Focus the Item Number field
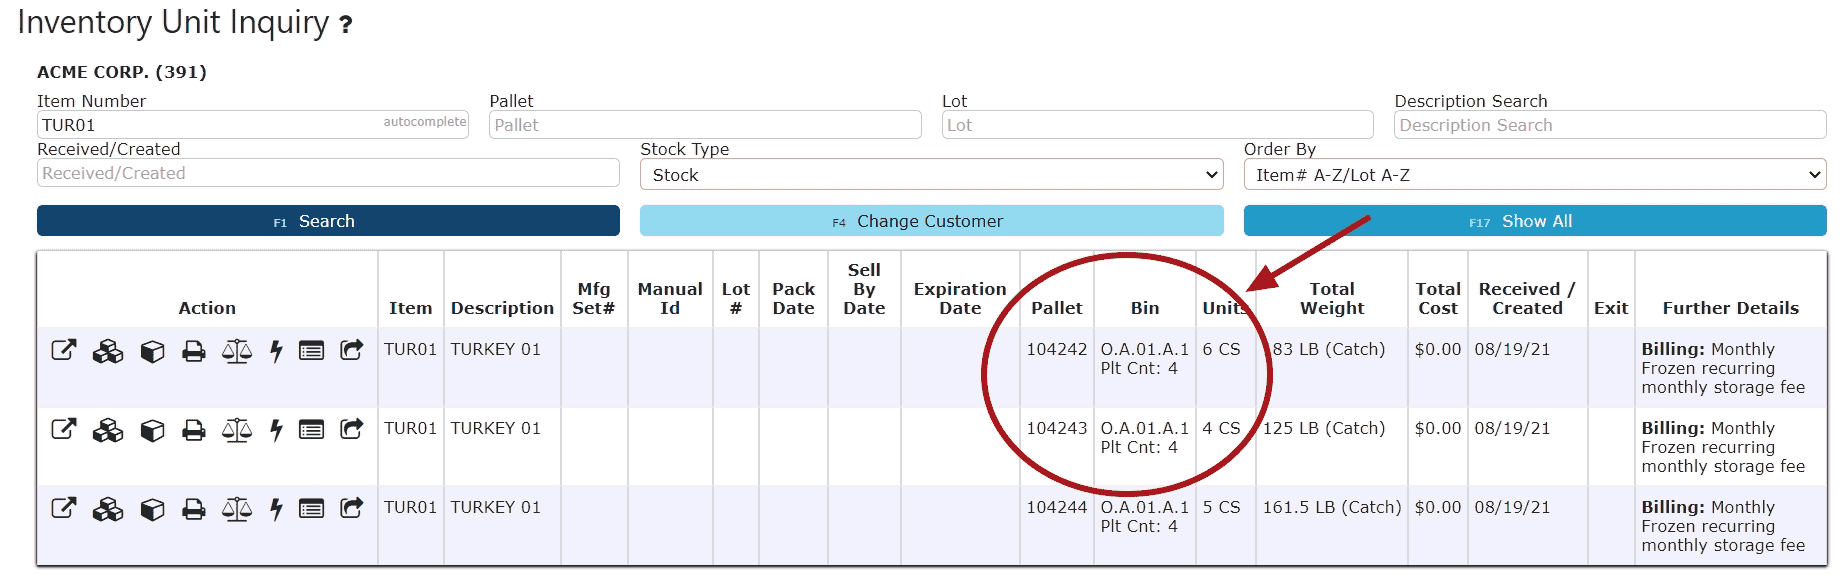Screen dimensions: 1844x581 point(210,125)
